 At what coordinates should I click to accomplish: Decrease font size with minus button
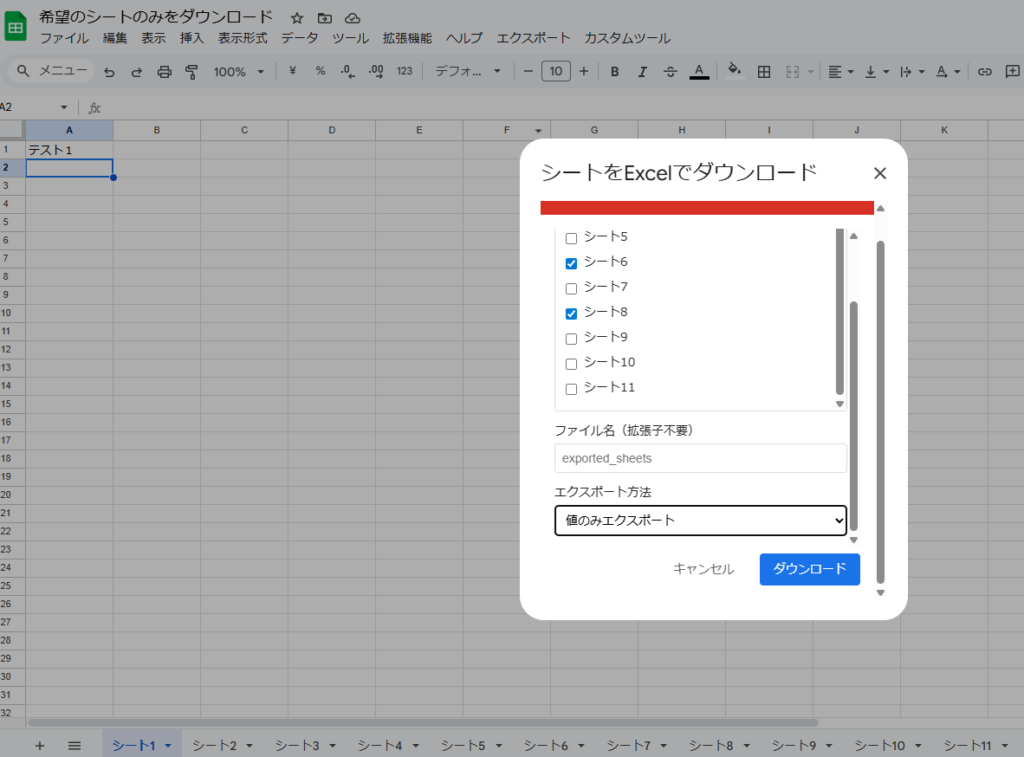(x=528, y=71)
